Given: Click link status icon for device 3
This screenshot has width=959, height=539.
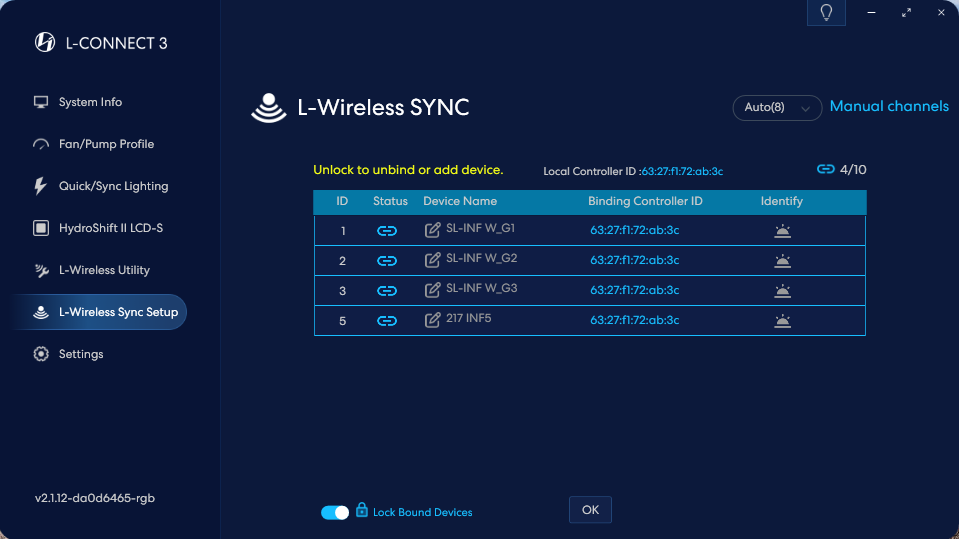Looking at the screenshot, I should point(387,291).
